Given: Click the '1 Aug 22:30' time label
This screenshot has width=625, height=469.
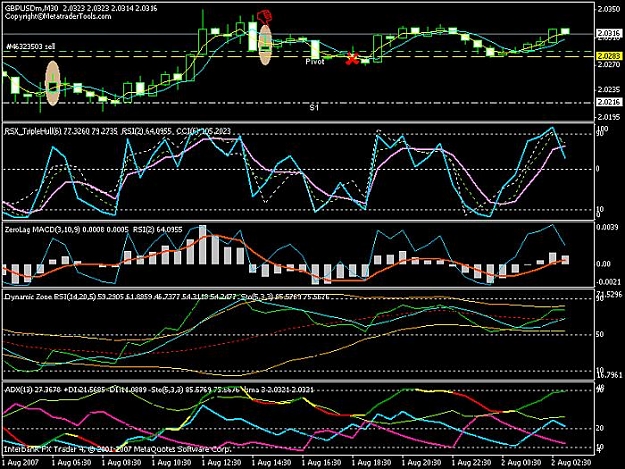Looking at the screenshot, I should tap(472, 463).
